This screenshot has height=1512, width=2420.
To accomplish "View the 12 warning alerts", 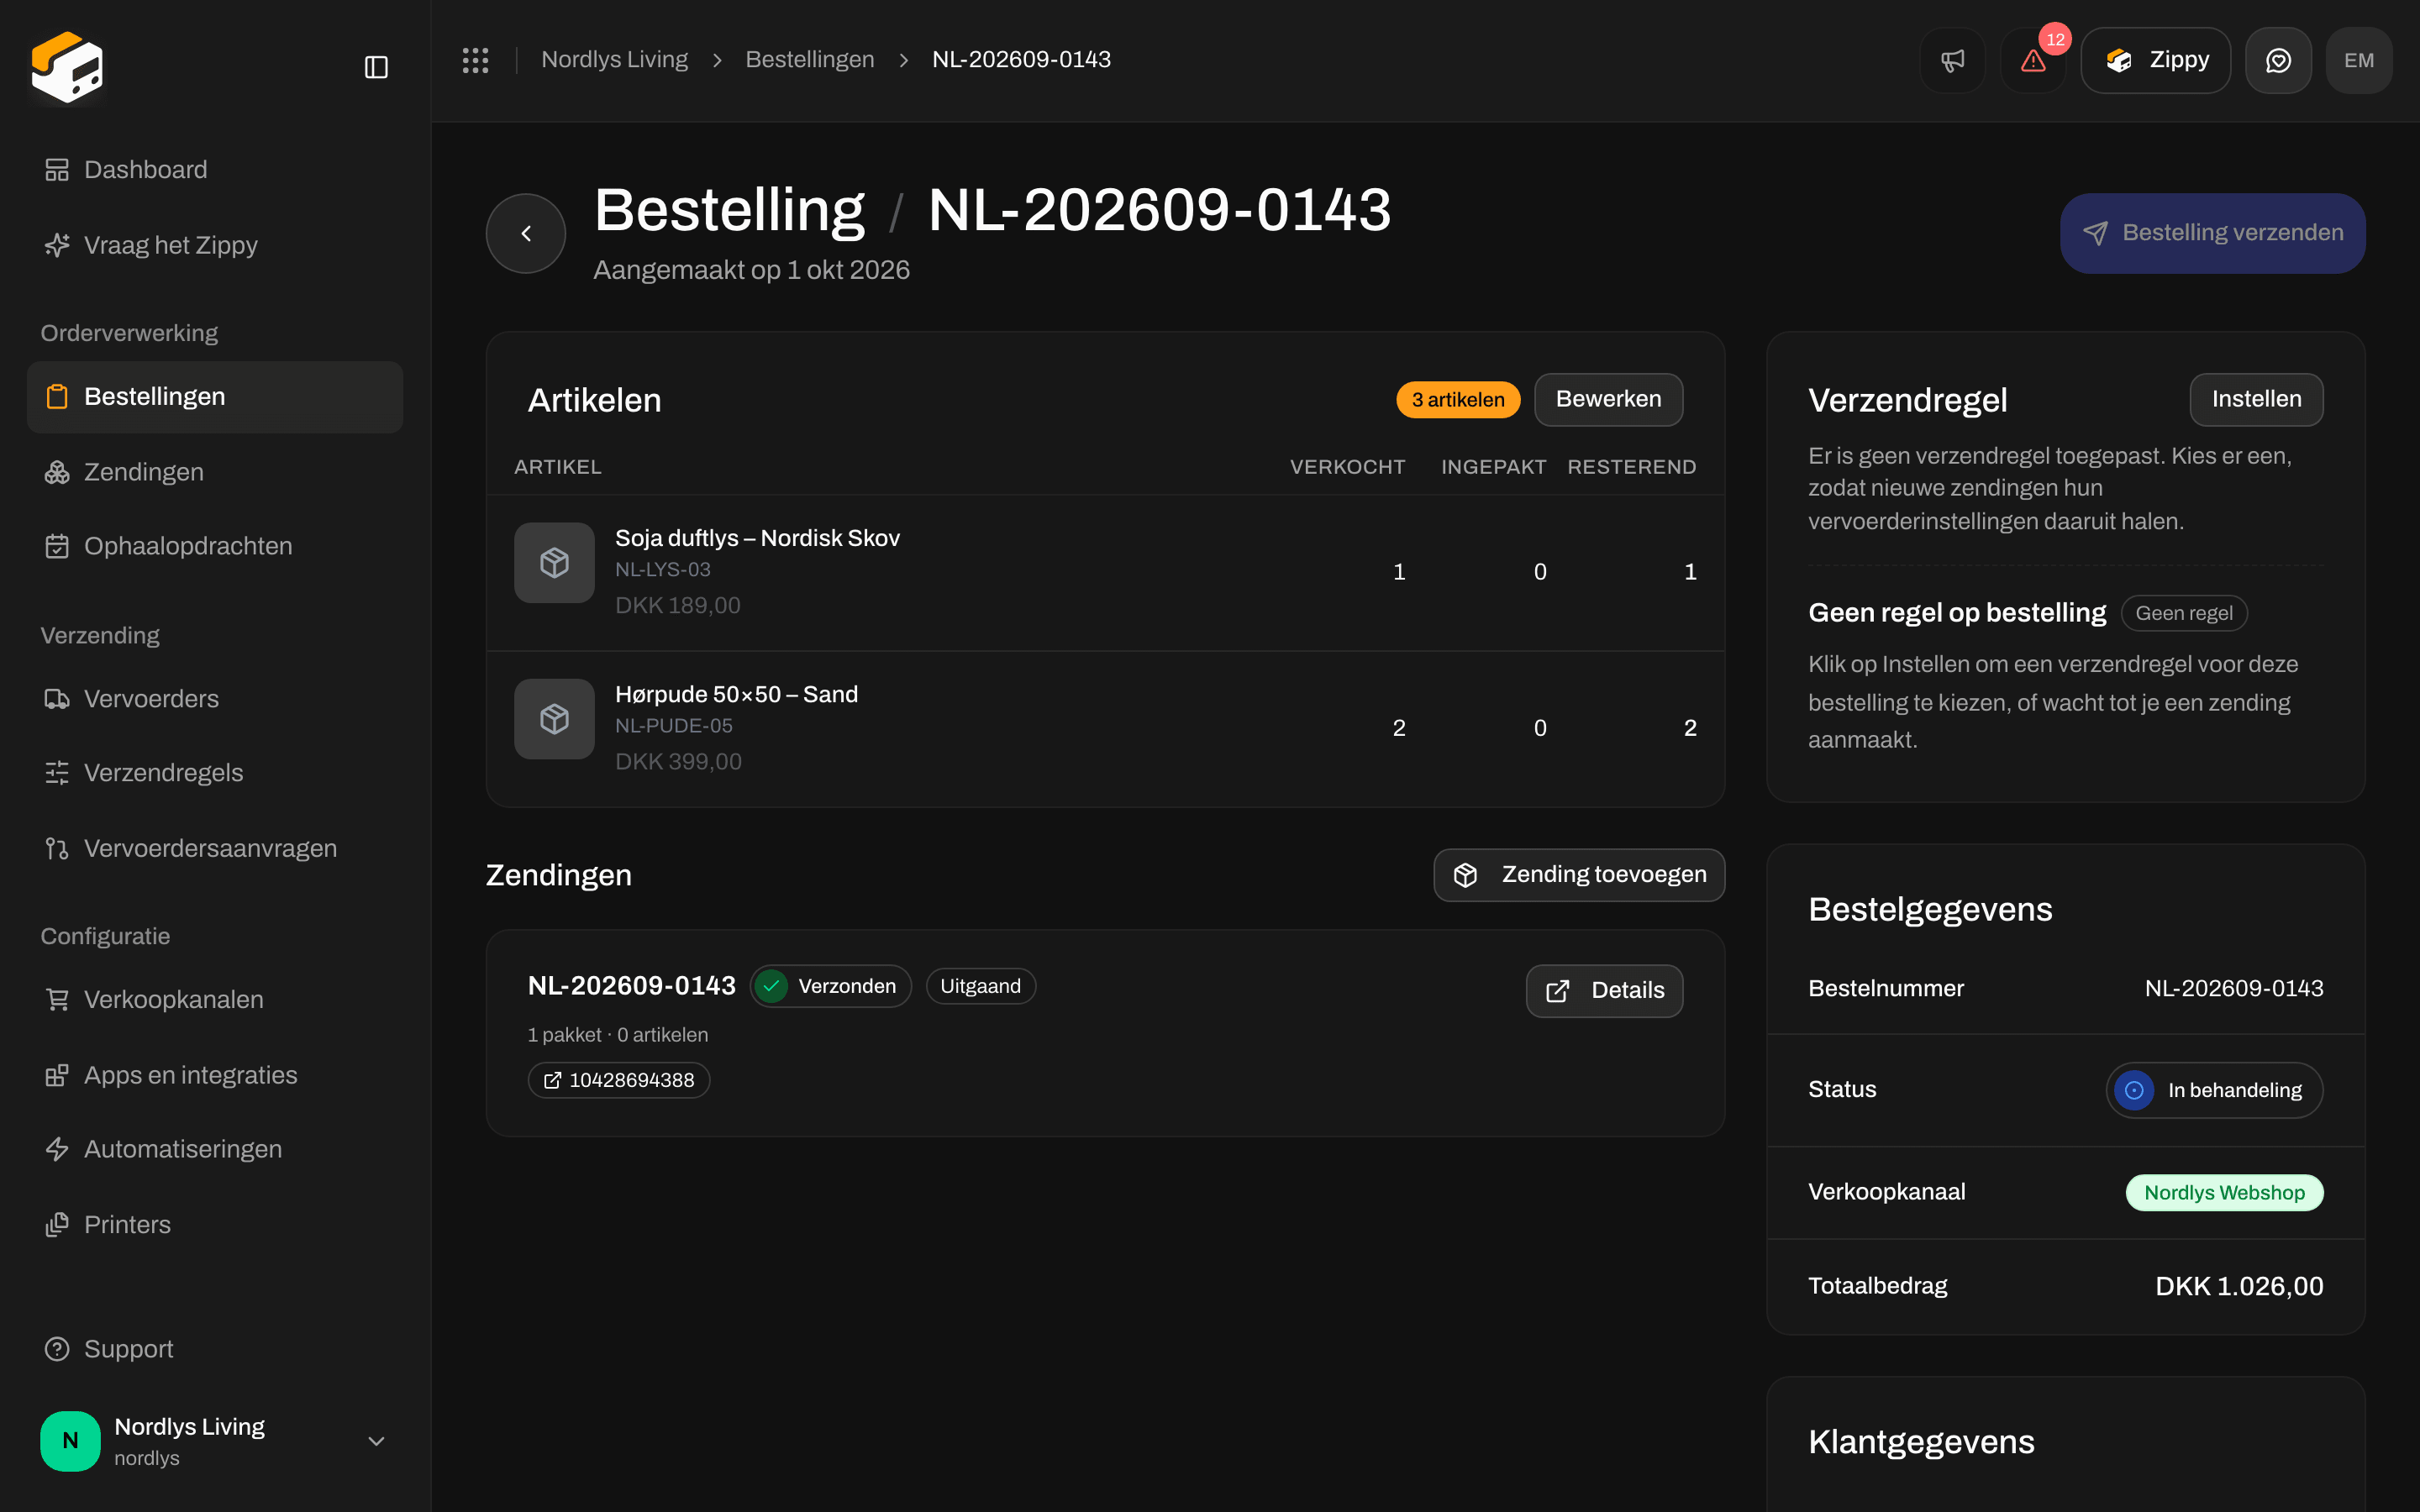I will pos(2033,60).
